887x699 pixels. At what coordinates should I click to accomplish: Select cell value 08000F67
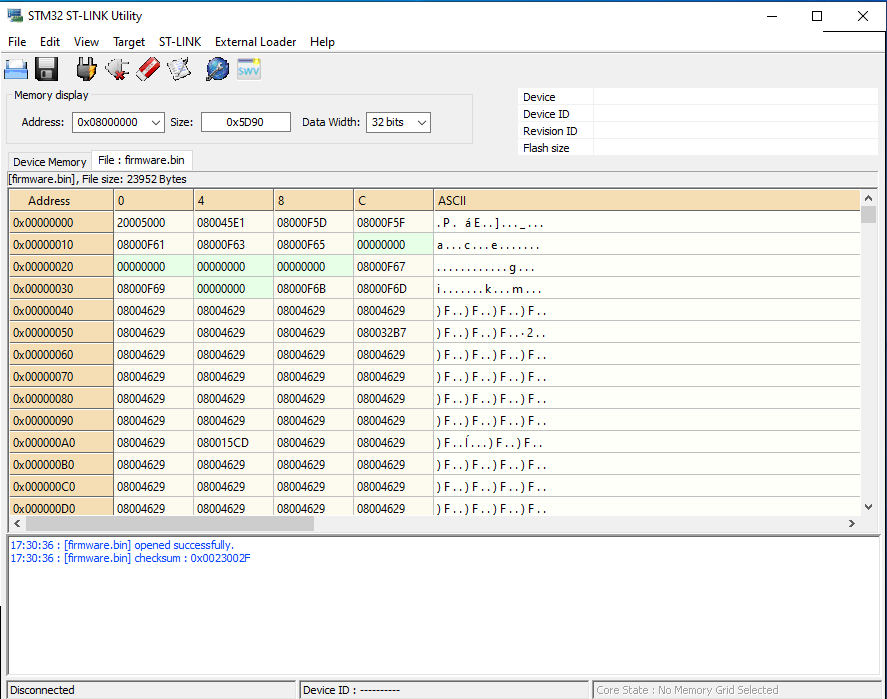[x=393, y=267]
